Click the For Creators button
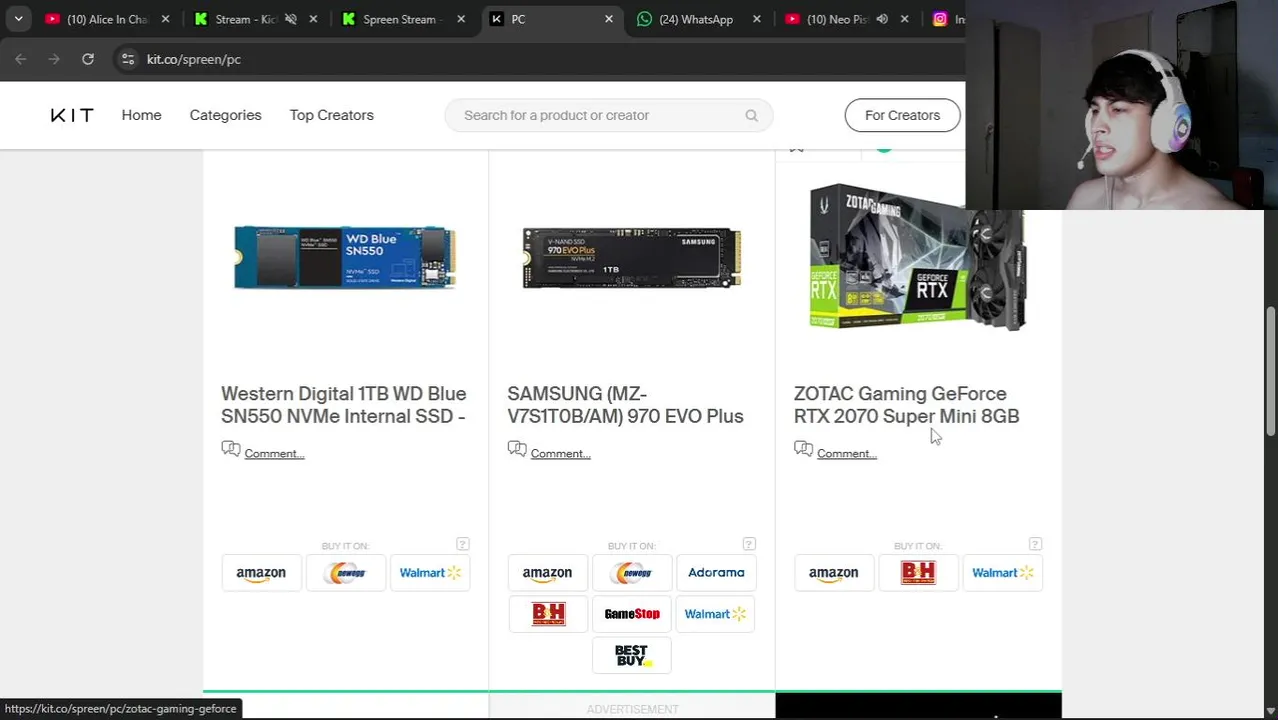 (x=902, y=115)
